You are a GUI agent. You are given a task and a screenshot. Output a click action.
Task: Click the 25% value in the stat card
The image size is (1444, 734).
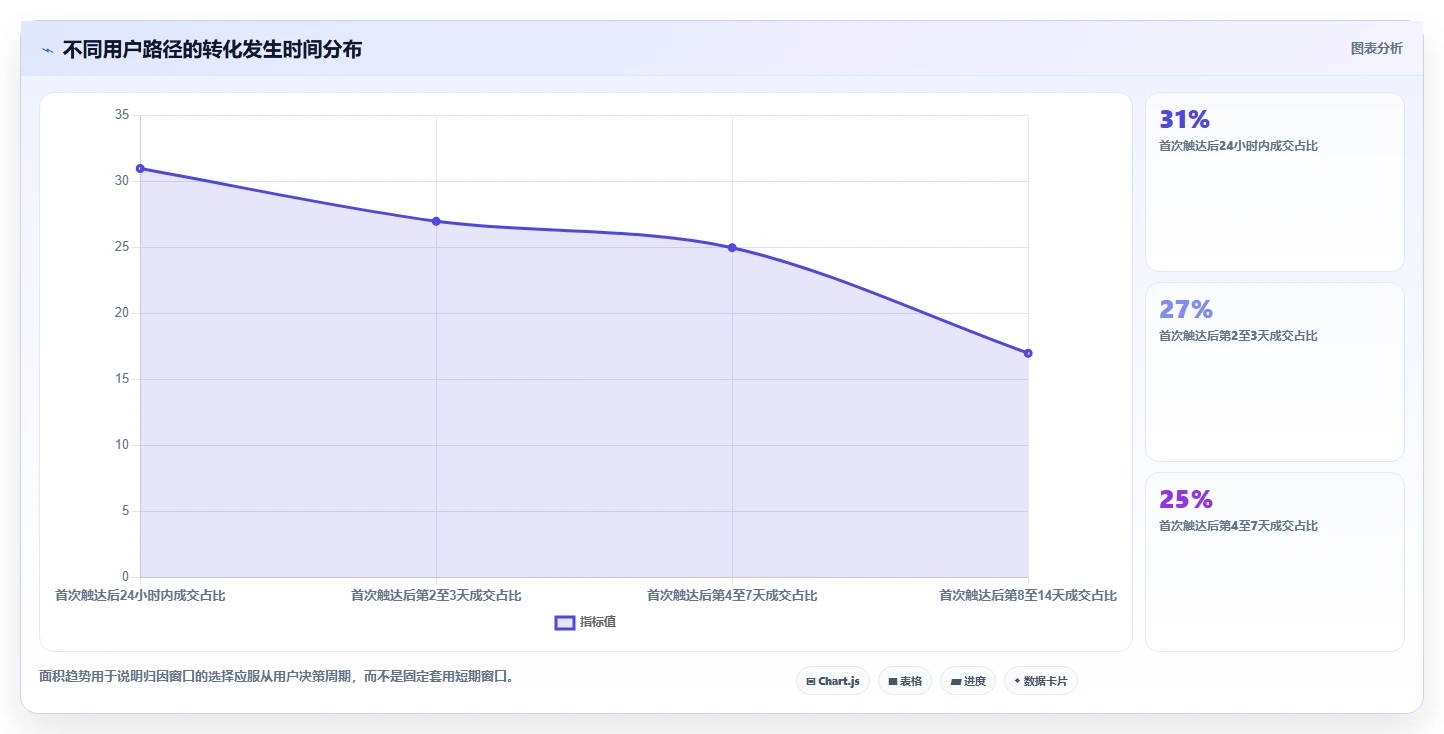1185,499
